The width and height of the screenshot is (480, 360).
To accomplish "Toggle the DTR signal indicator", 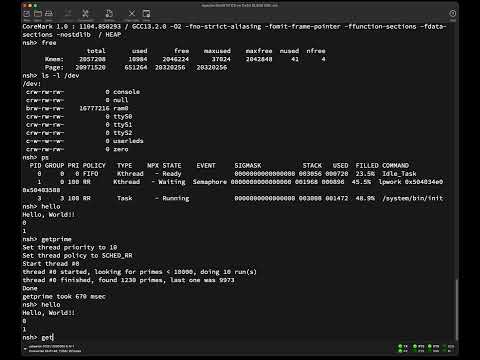I will (430, 346).
